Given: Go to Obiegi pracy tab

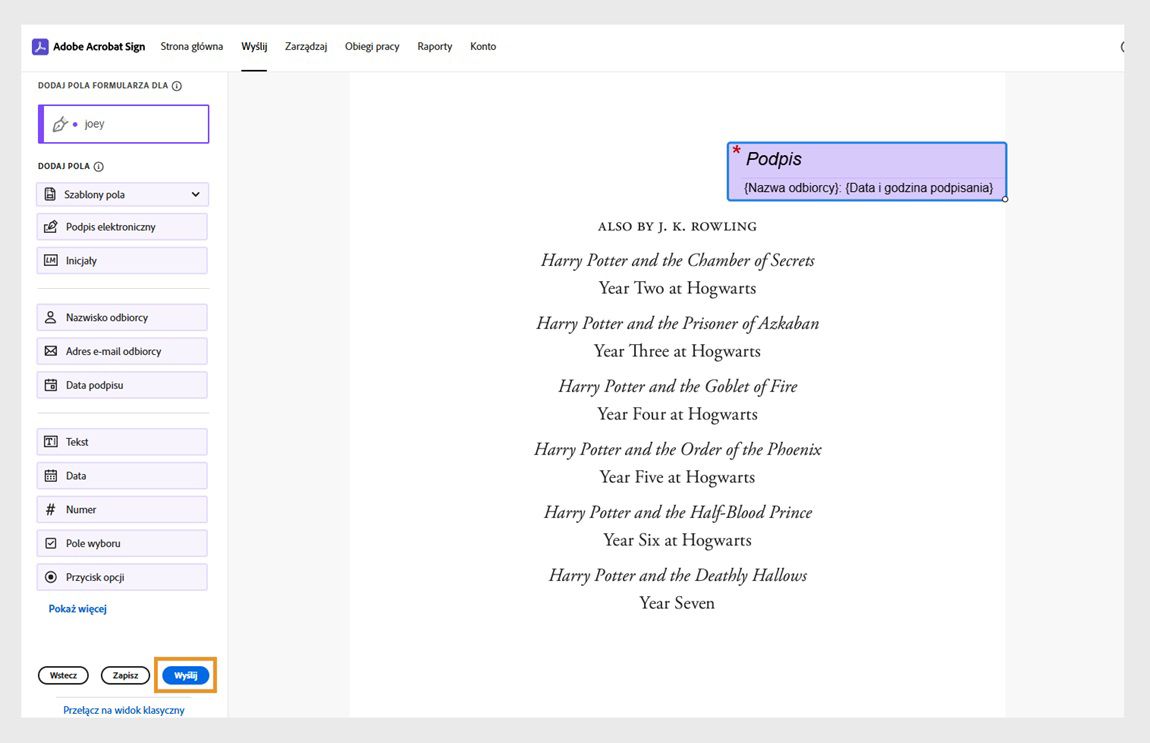Looking at the screenshot, I should tap(372, 46).
